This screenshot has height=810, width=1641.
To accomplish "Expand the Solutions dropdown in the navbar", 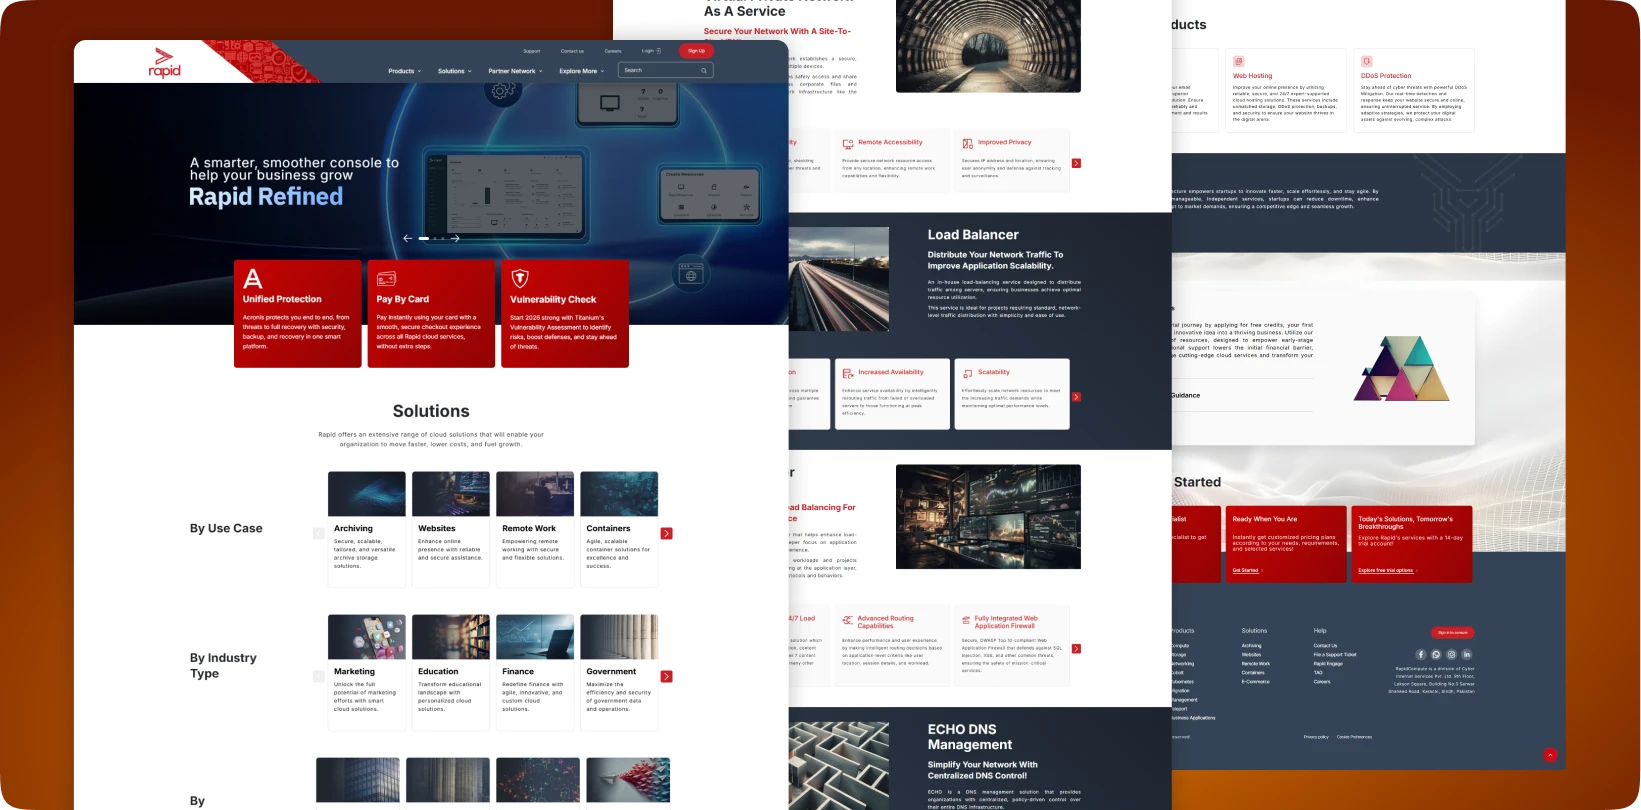I will [x=455, y=71].
